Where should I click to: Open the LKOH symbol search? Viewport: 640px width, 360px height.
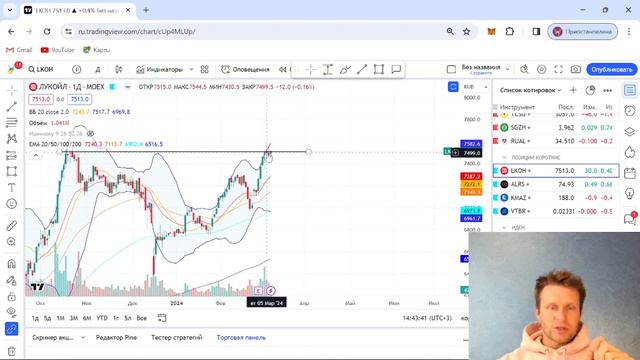pyautogui.click(x=41, y=69)
